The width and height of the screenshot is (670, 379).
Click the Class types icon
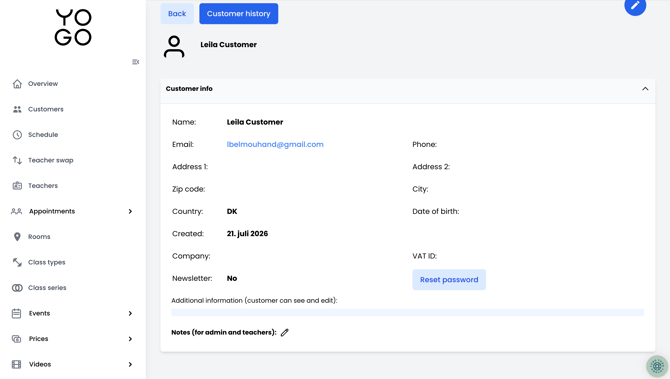(x=17, y=262)
